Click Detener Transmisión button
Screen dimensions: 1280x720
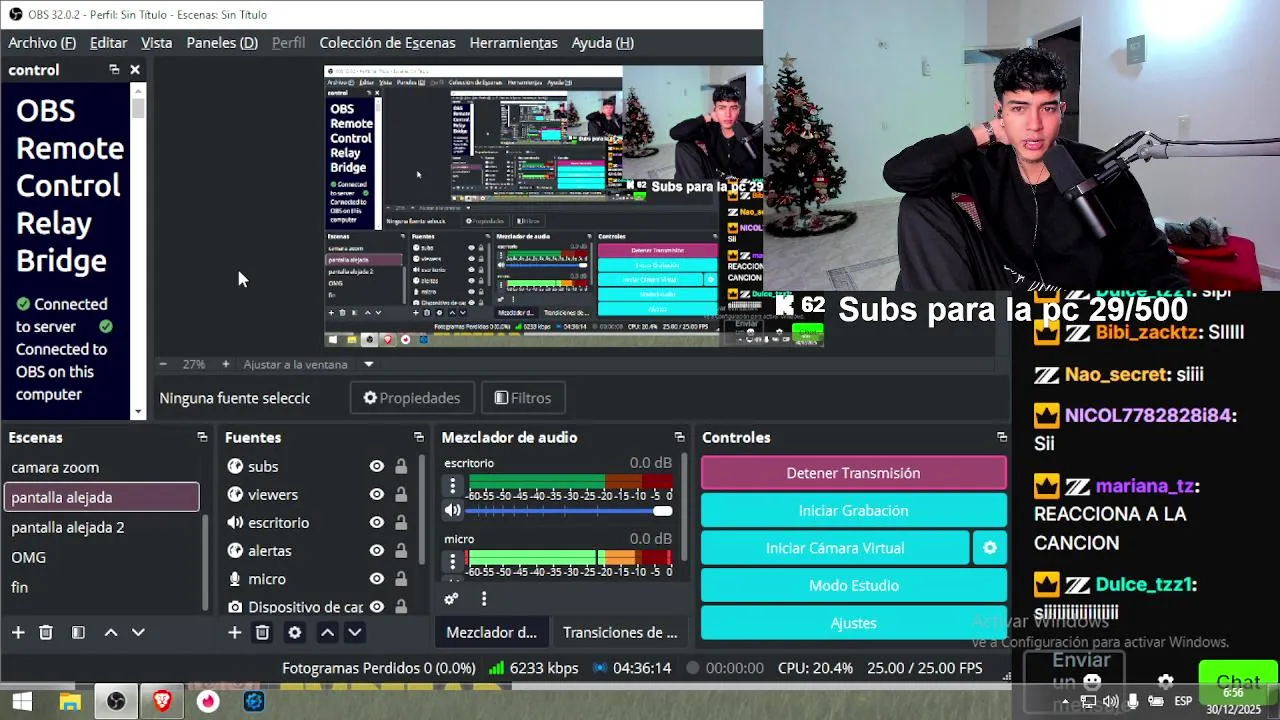(x=853, y=473)
